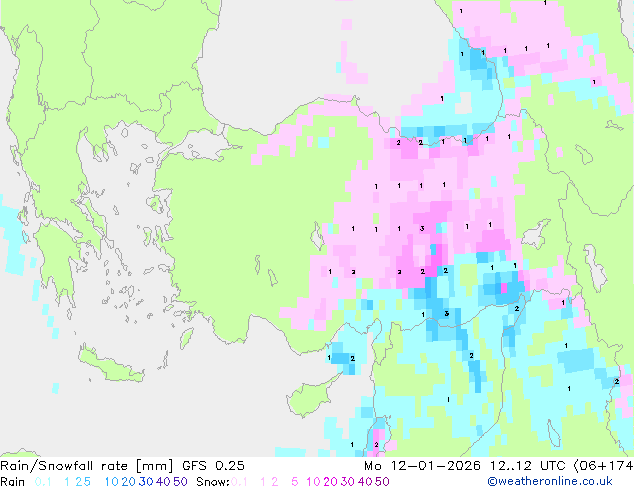
Task: Click the 'GFS 0.25' model label
Action: [x=213, y=466]
